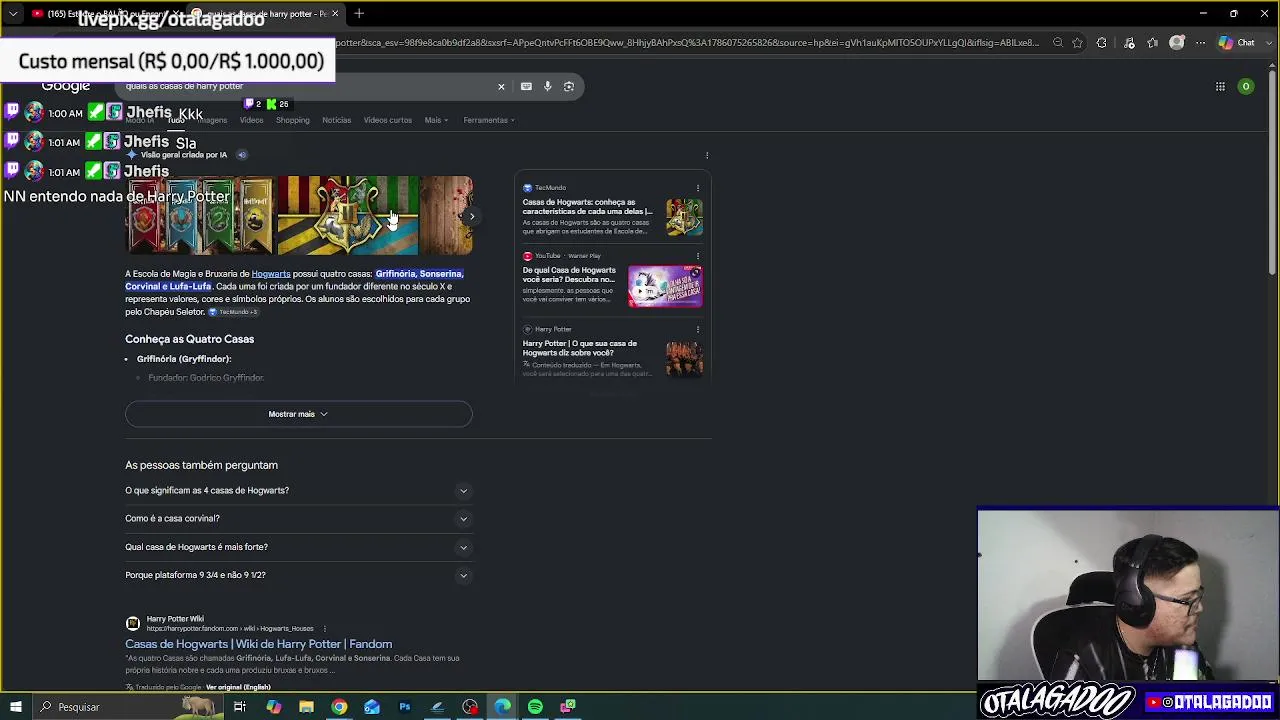Screen dimensions: 1280x720
Task: Switch to the Vídeos results tab
Action: (251, 120)
